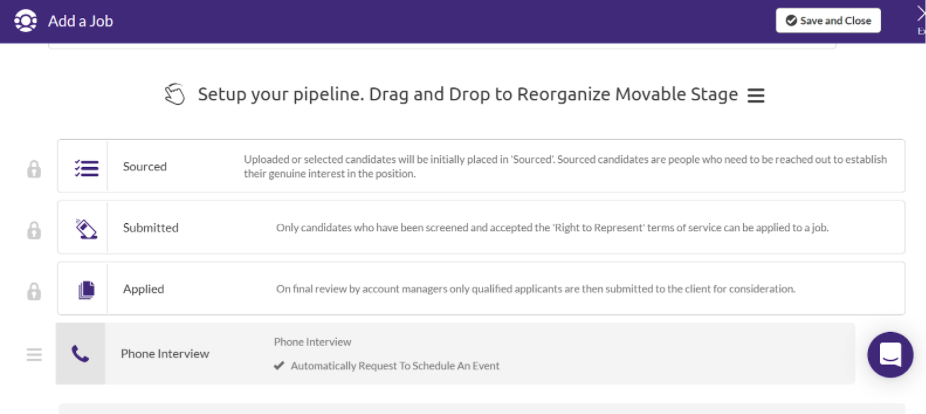Select the Sourced stage row
The height and width of the screenshot is (414, 926).
pyautogui.click(x=481, y=166)
